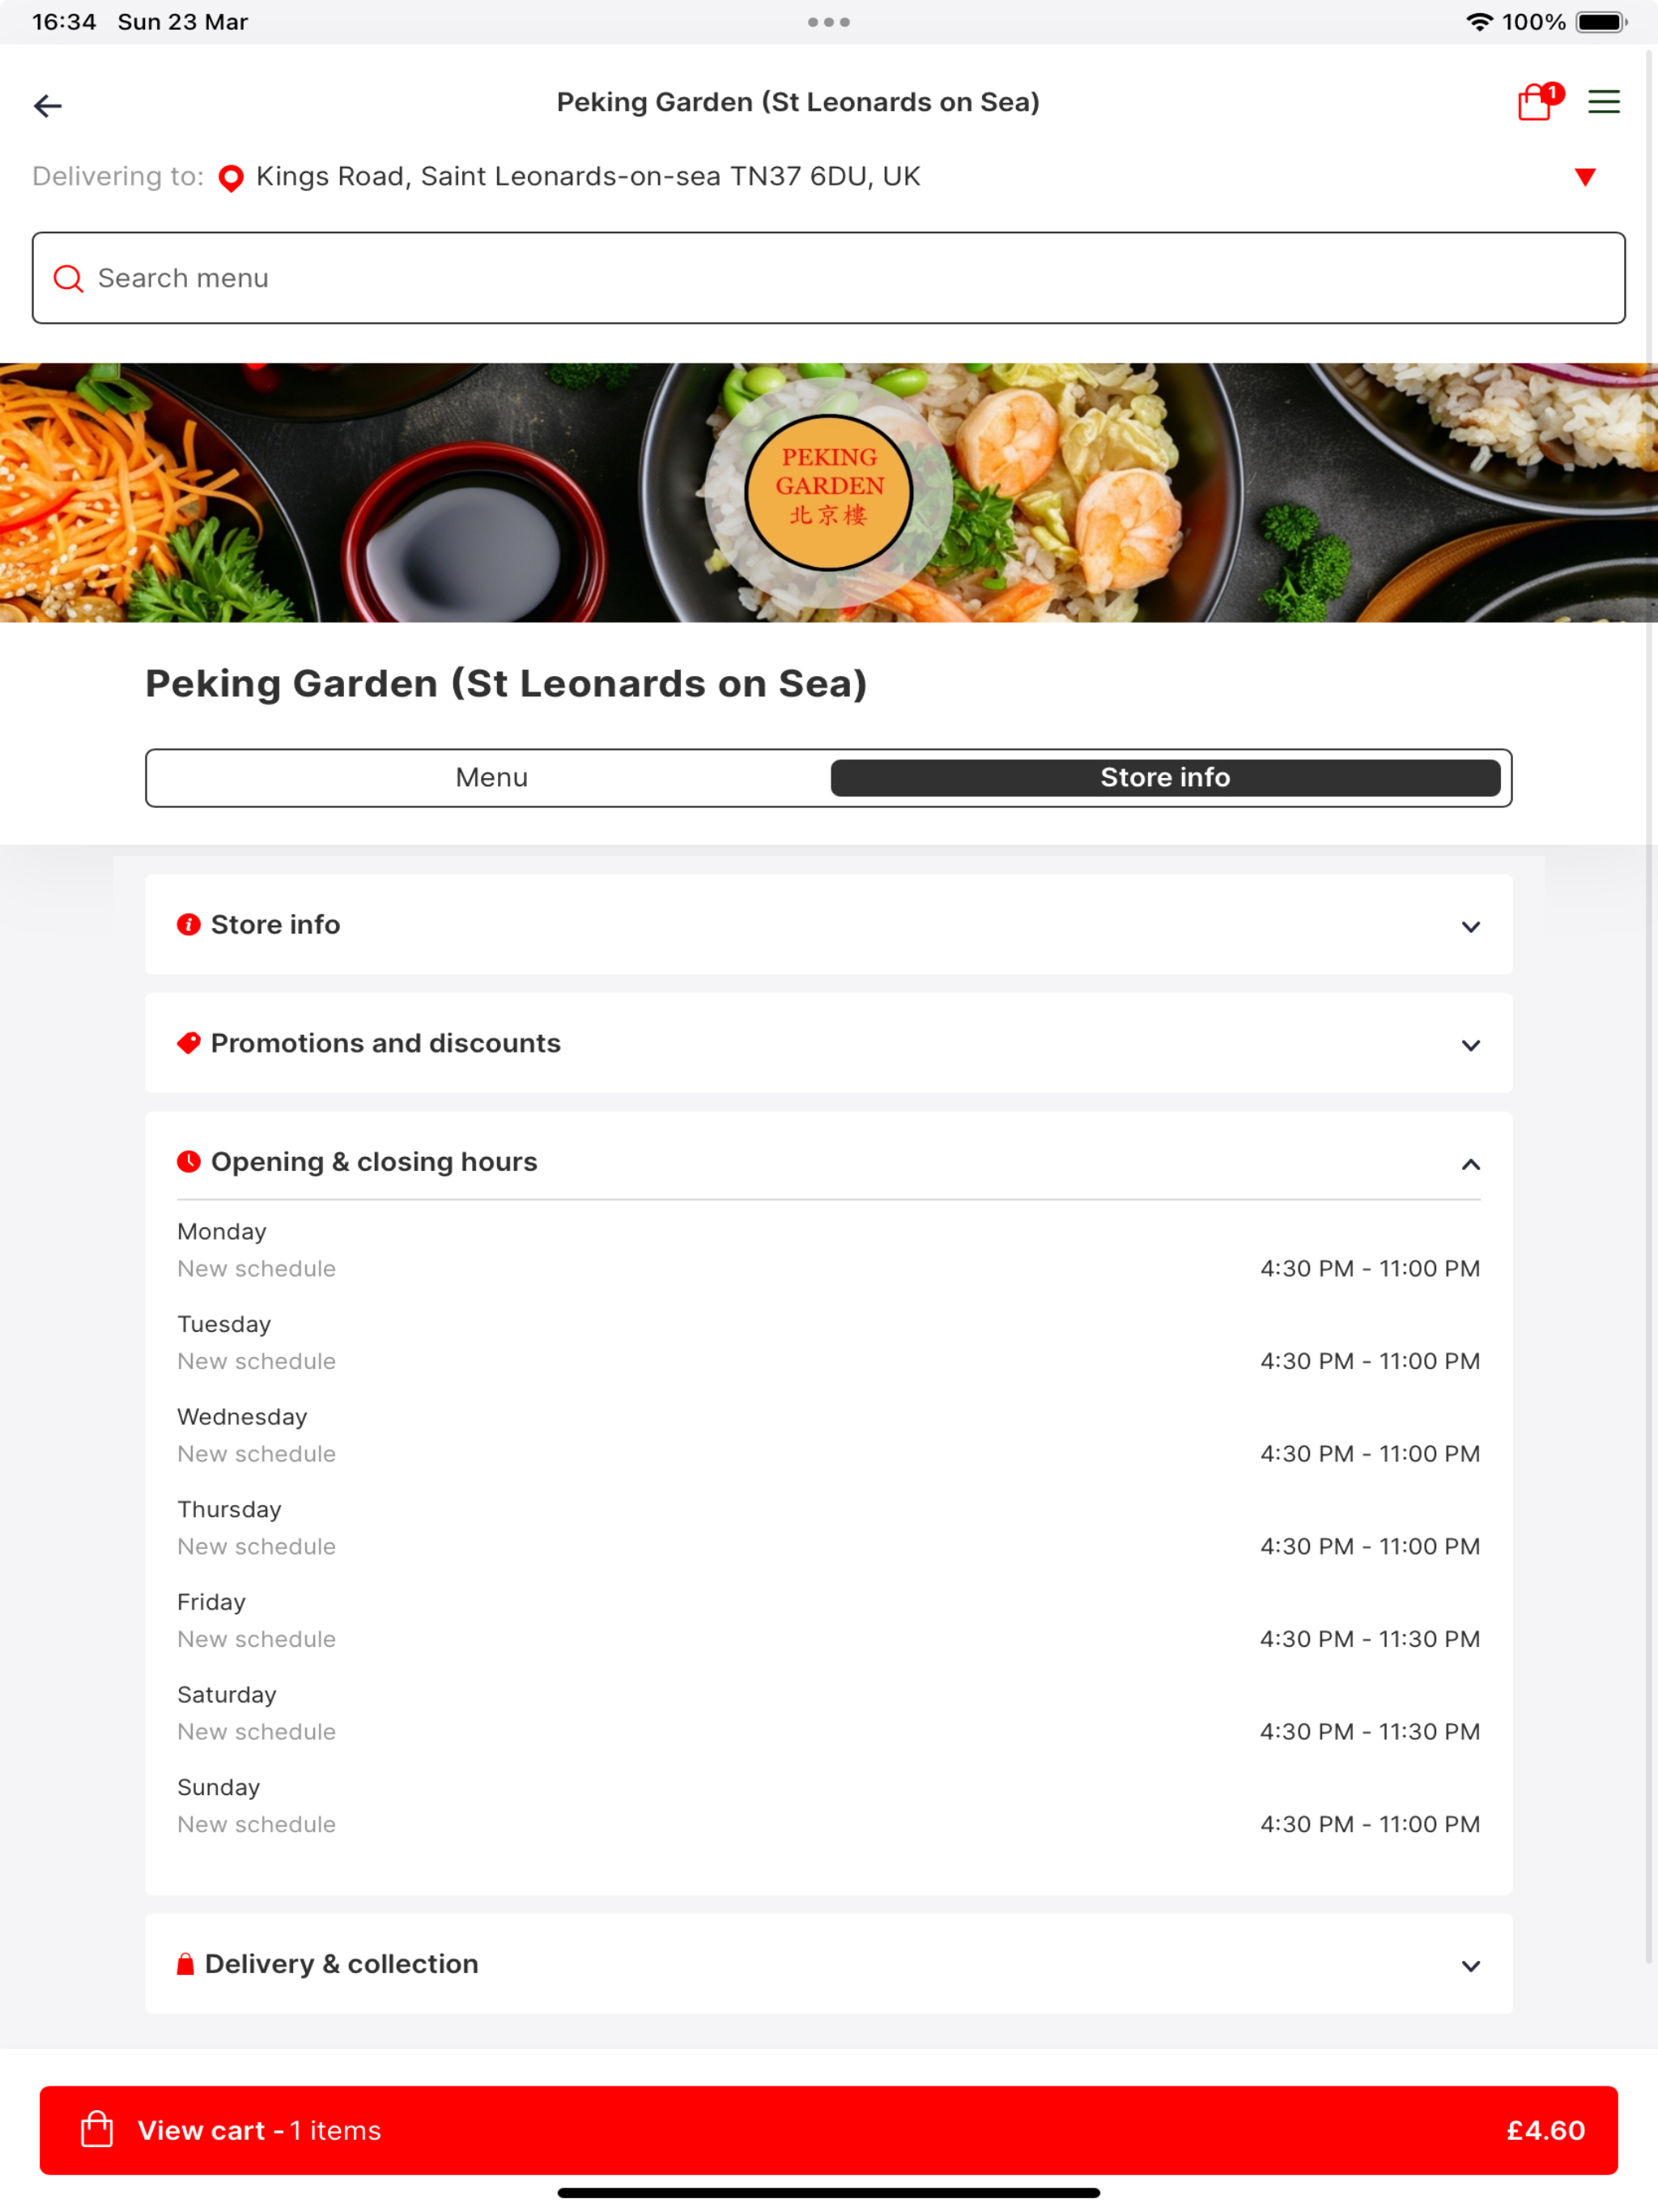Select the Friday row label
1658x2212 pixels.
(x=211, y=1602)
